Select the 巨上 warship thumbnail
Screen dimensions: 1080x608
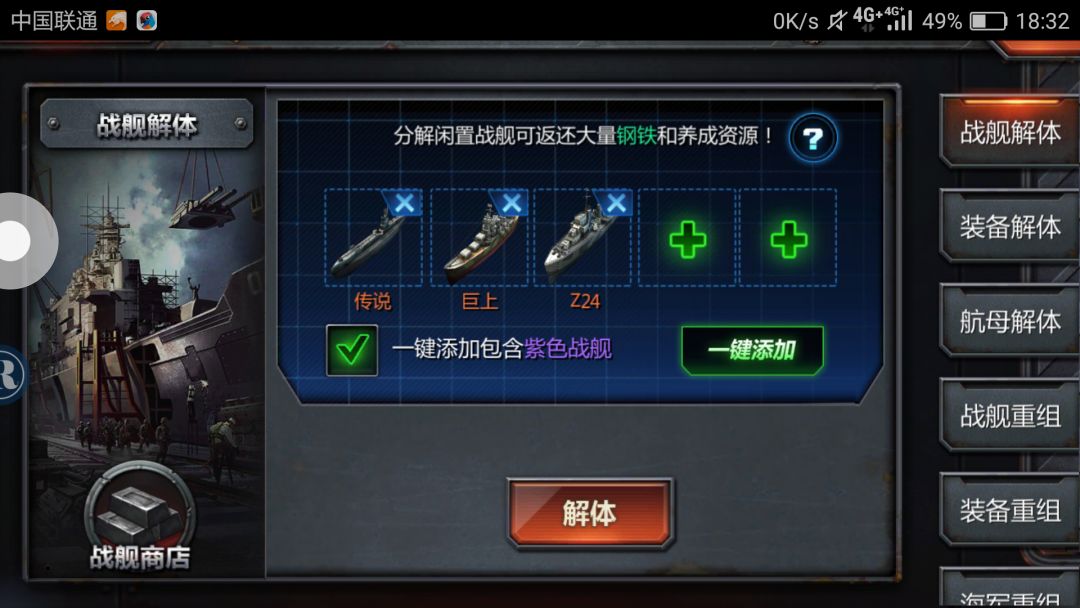(x=479, y=238)
